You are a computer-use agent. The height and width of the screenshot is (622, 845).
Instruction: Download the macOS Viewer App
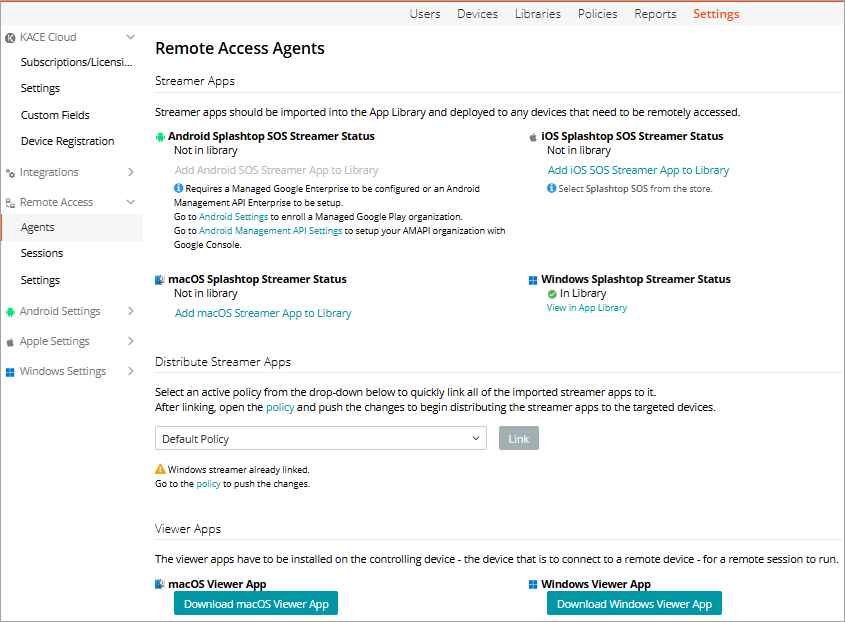pos(256,604)
